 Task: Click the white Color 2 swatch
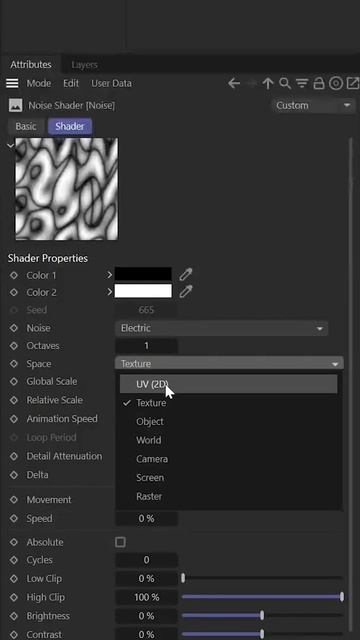143,291
